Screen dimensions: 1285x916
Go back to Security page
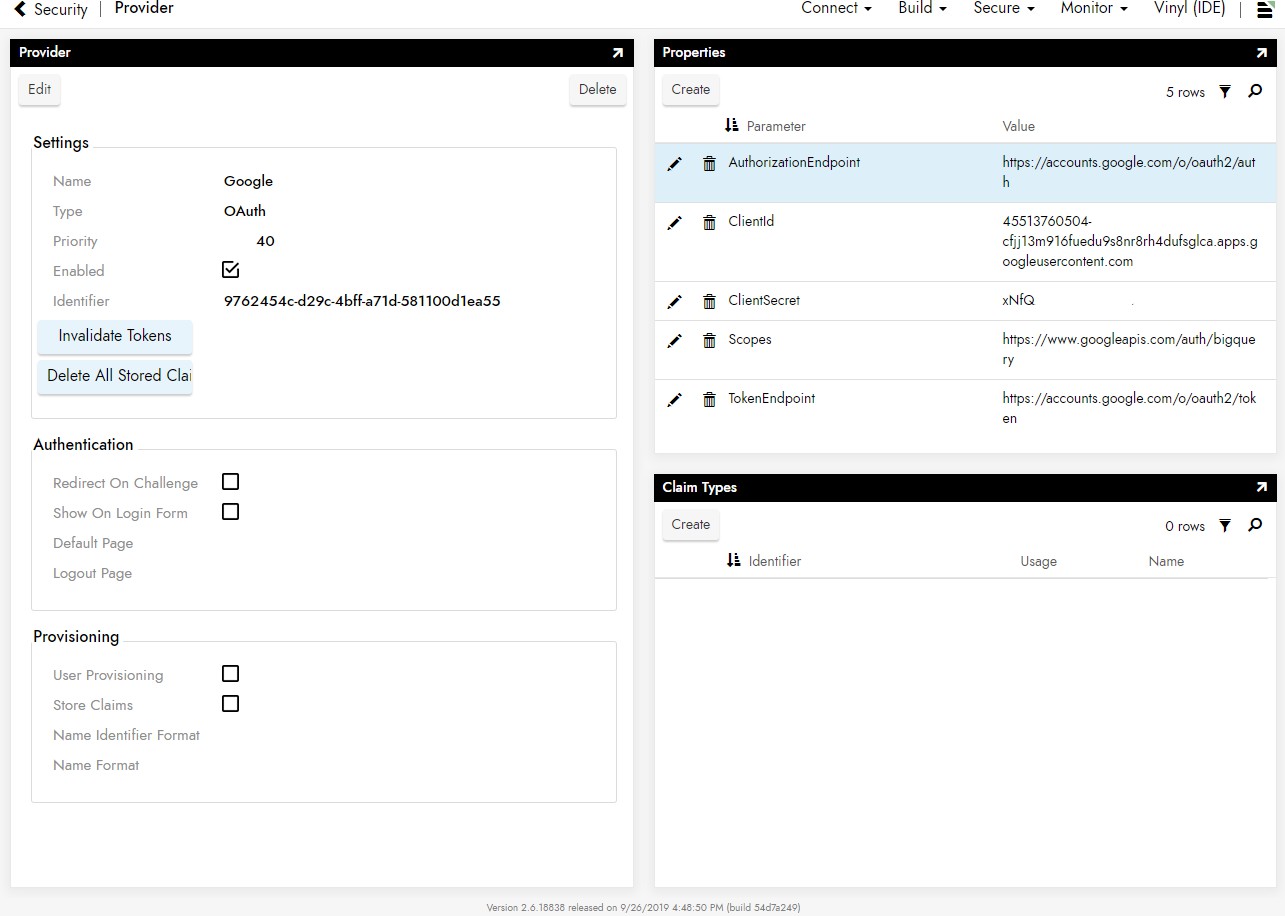click(51, 10)
